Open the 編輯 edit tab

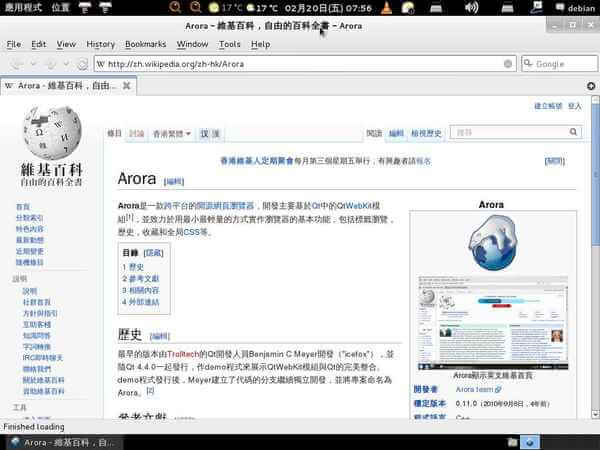coord(396,133)
